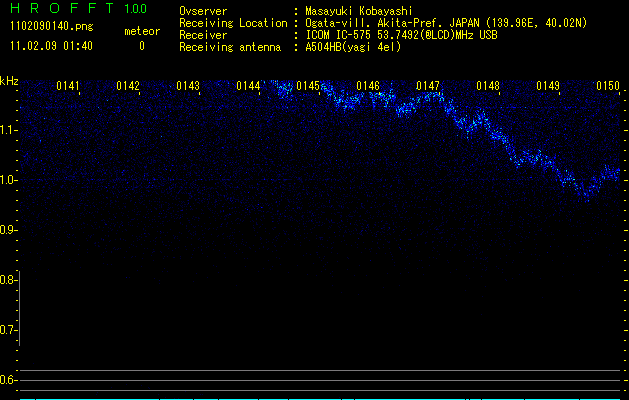Click the kHz axis unit label
Viewport: 629px width, 400px height.
[x=9, y=81]
